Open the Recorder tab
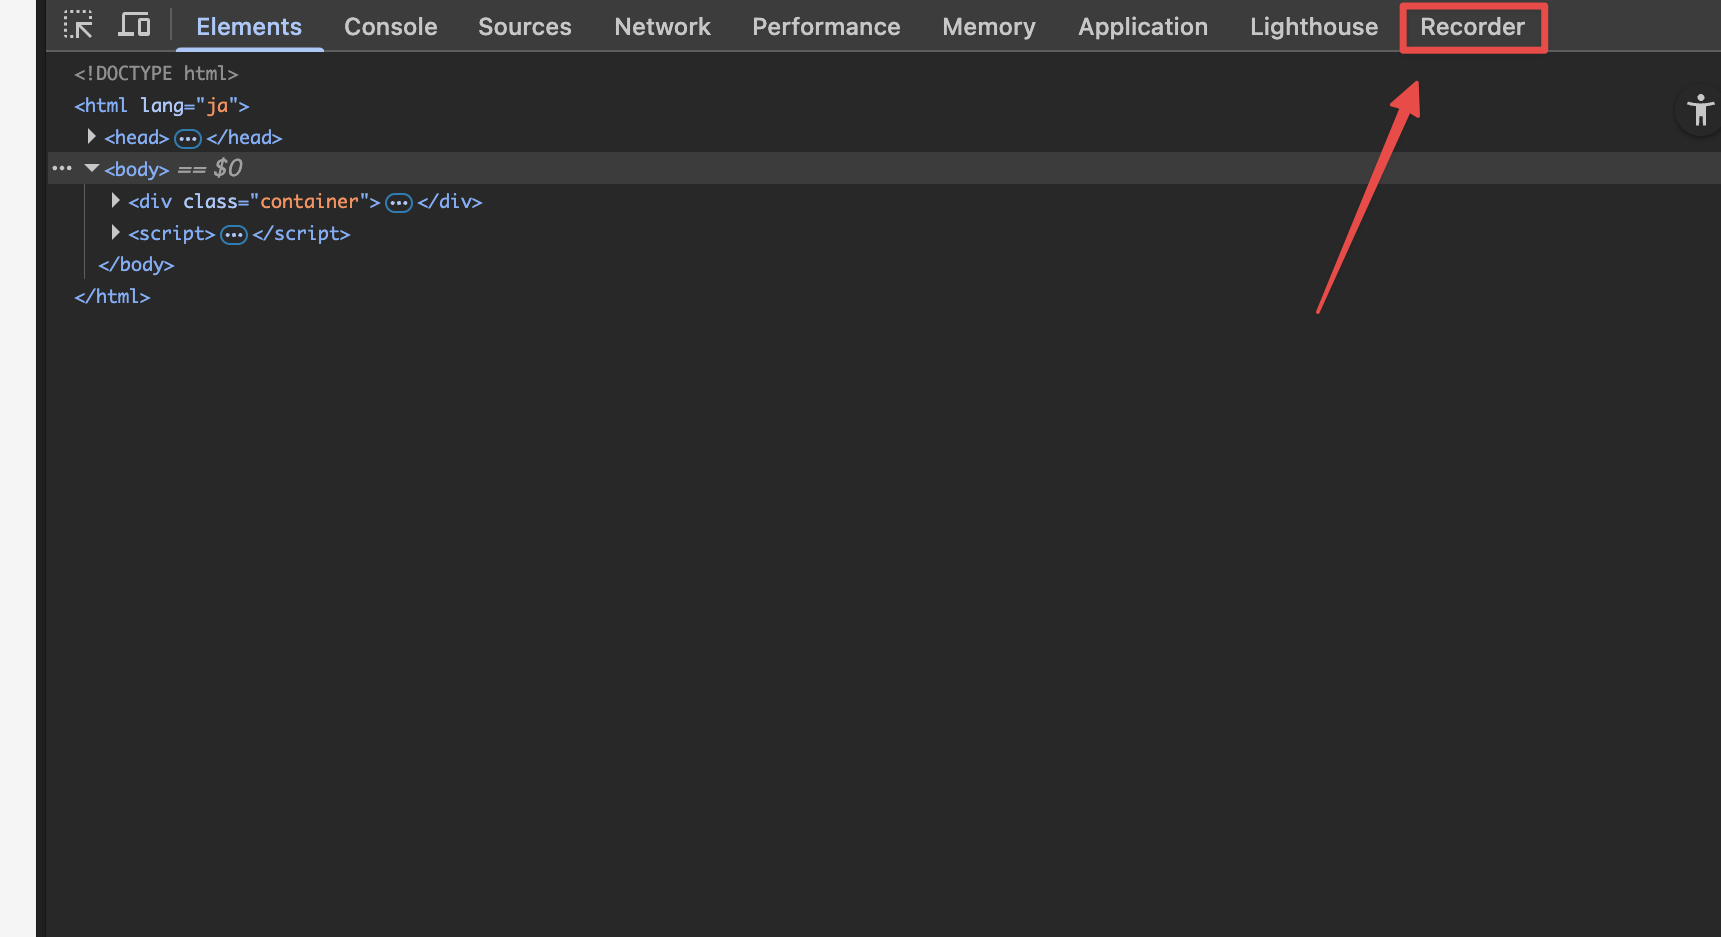Viewport: 1721px width, 937px height. 1473,27
